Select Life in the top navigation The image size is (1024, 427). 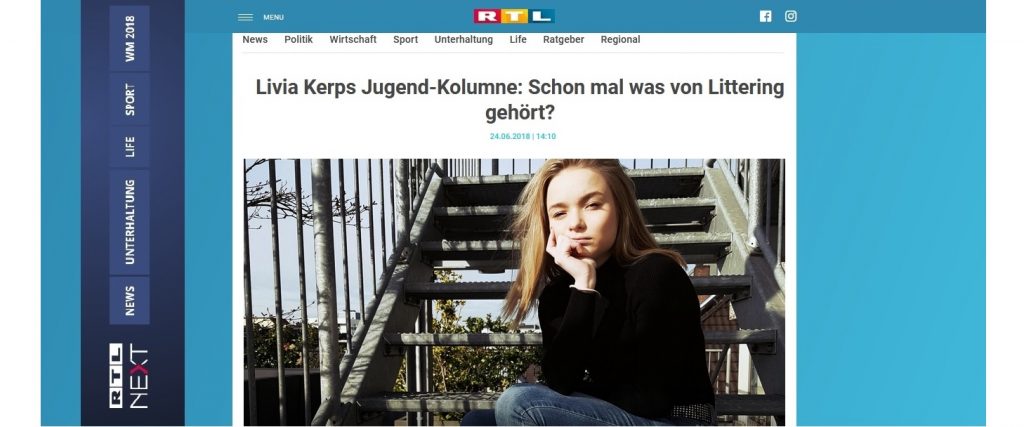click(518, 39)
